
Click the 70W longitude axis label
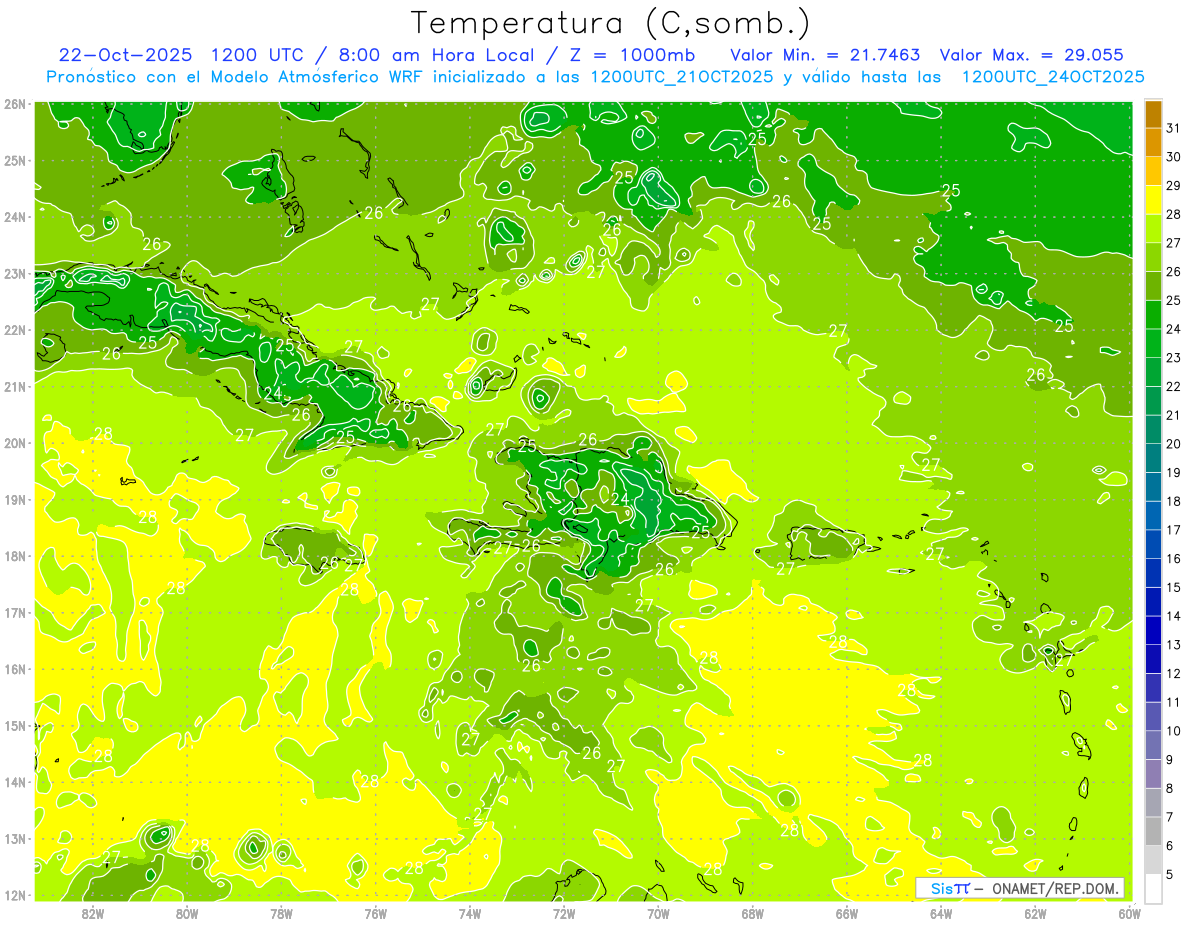[658, 912]
